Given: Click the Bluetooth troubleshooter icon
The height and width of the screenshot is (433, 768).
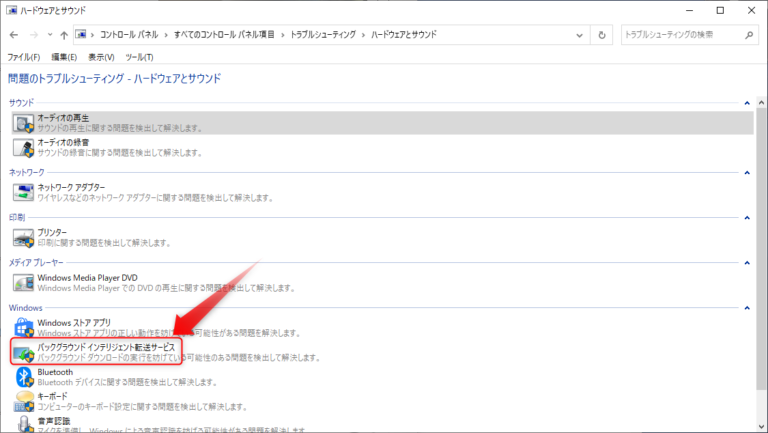Looking at the screenshot, I should coord(23,377).
